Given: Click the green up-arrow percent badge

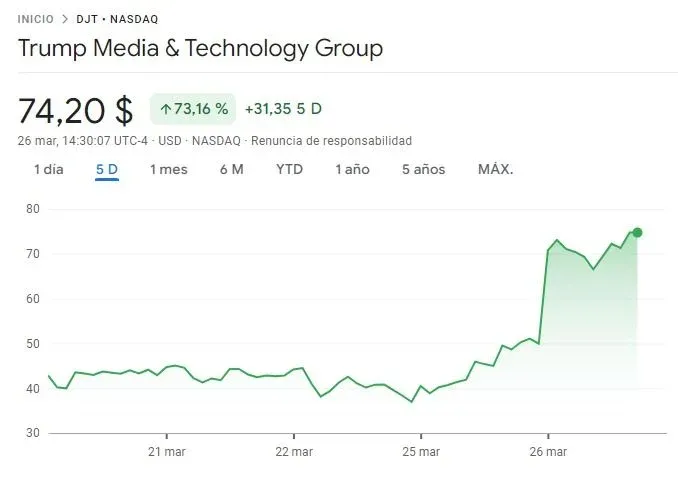Looking at the screenshot, I should click(193, 108).
